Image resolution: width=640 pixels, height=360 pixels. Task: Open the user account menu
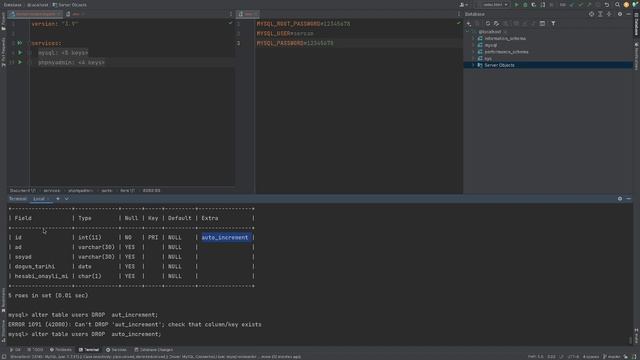tap(464, 5)
